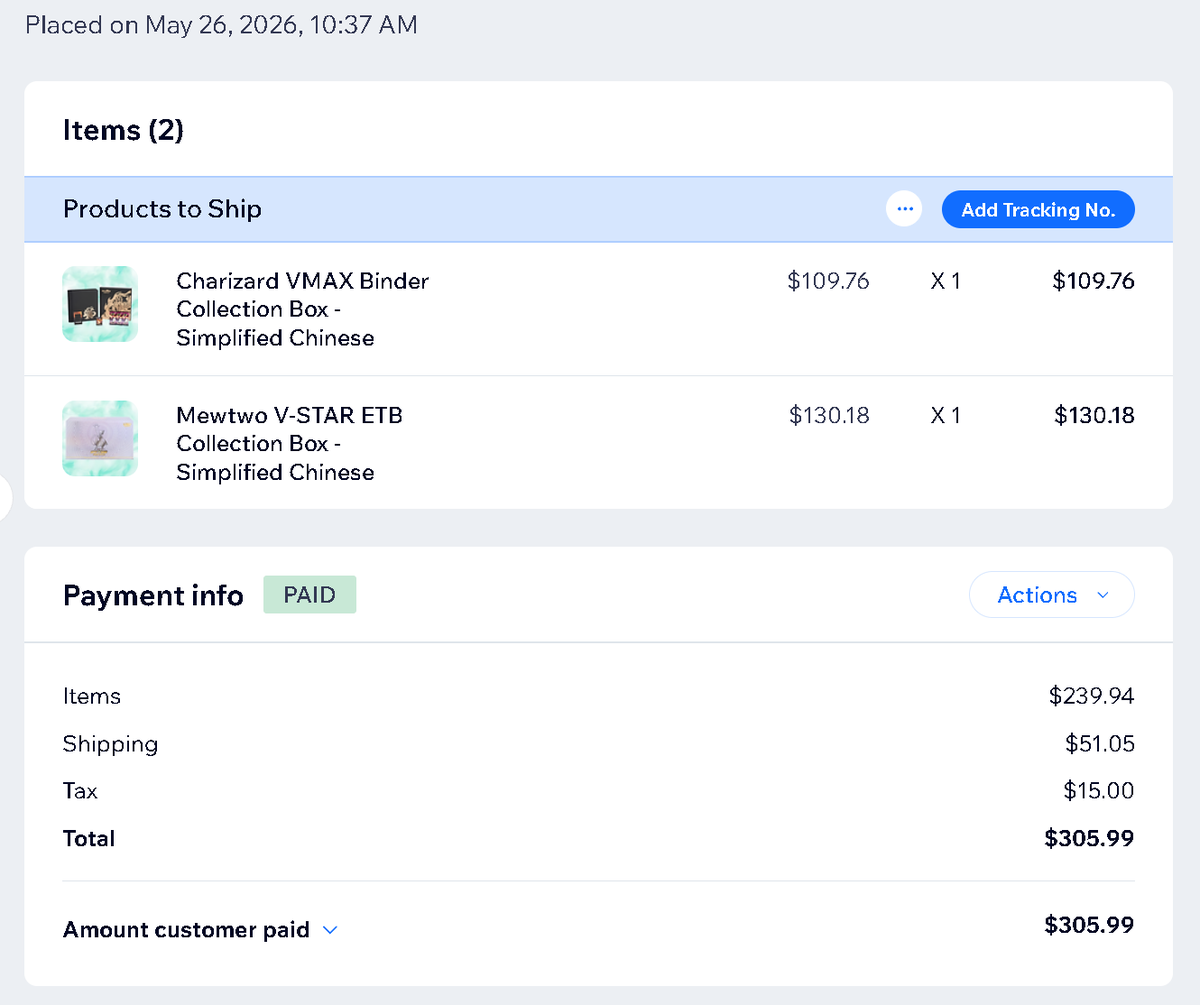Click the Placed on May 26, 2026 timestamp

pos(221,25)
